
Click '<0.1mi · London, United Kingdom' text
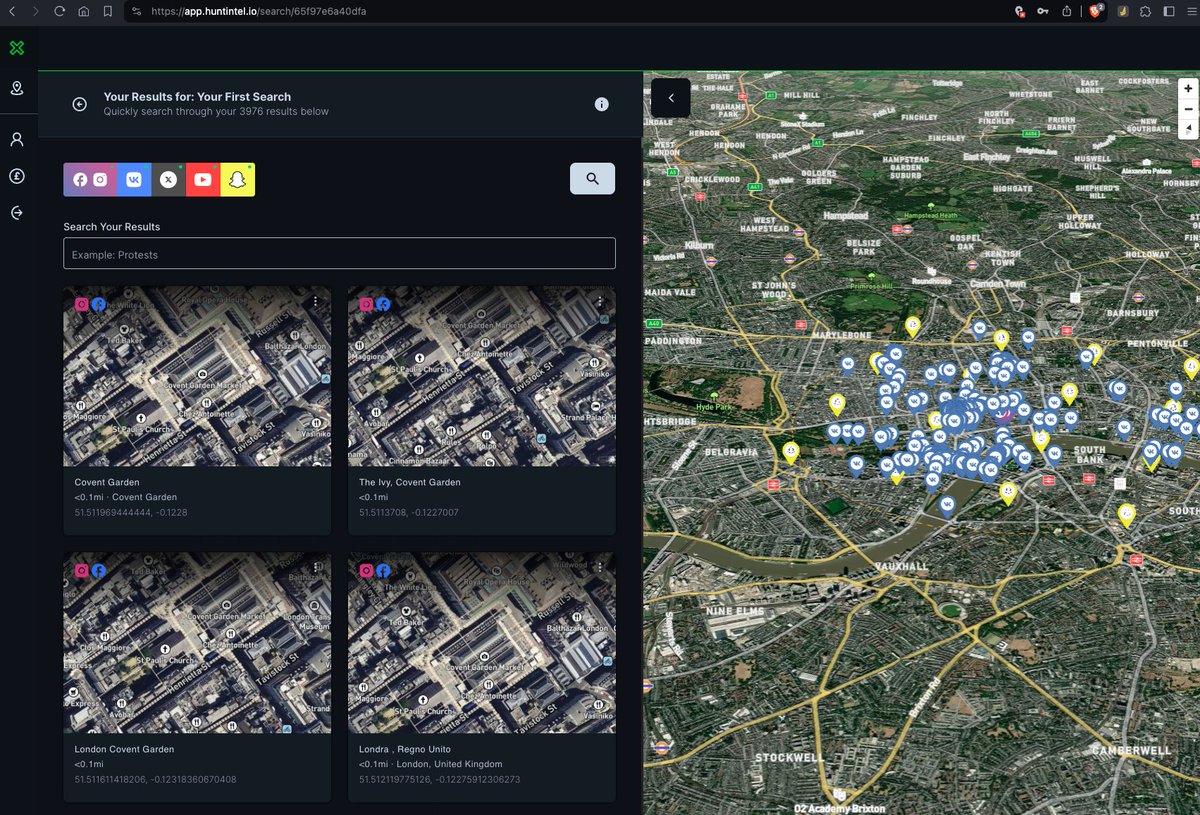coord(431,764)
